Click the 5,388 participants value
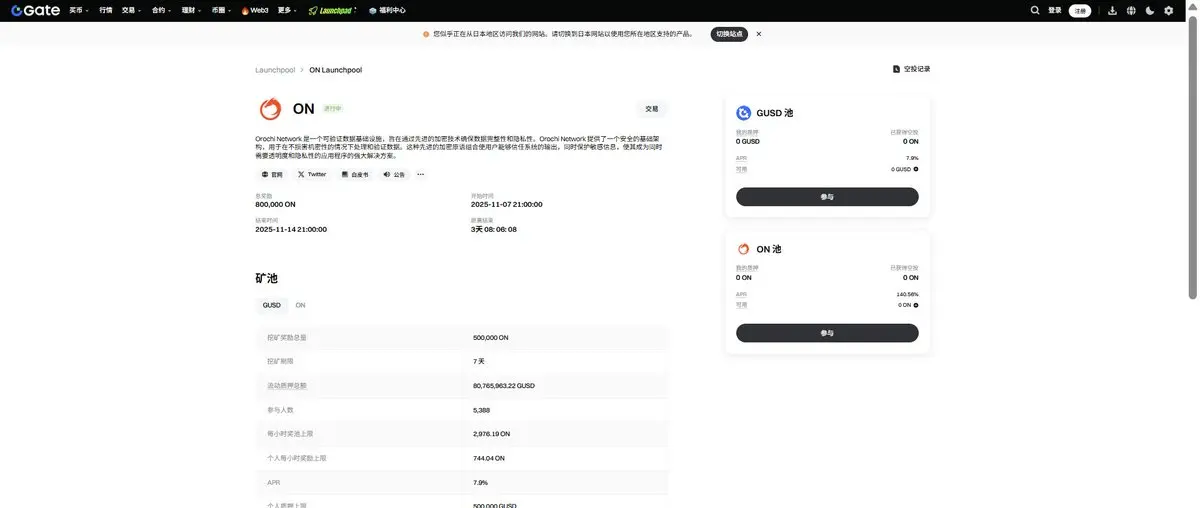The height and width of the screenshot is (508, 1200). tap(482, 410)
